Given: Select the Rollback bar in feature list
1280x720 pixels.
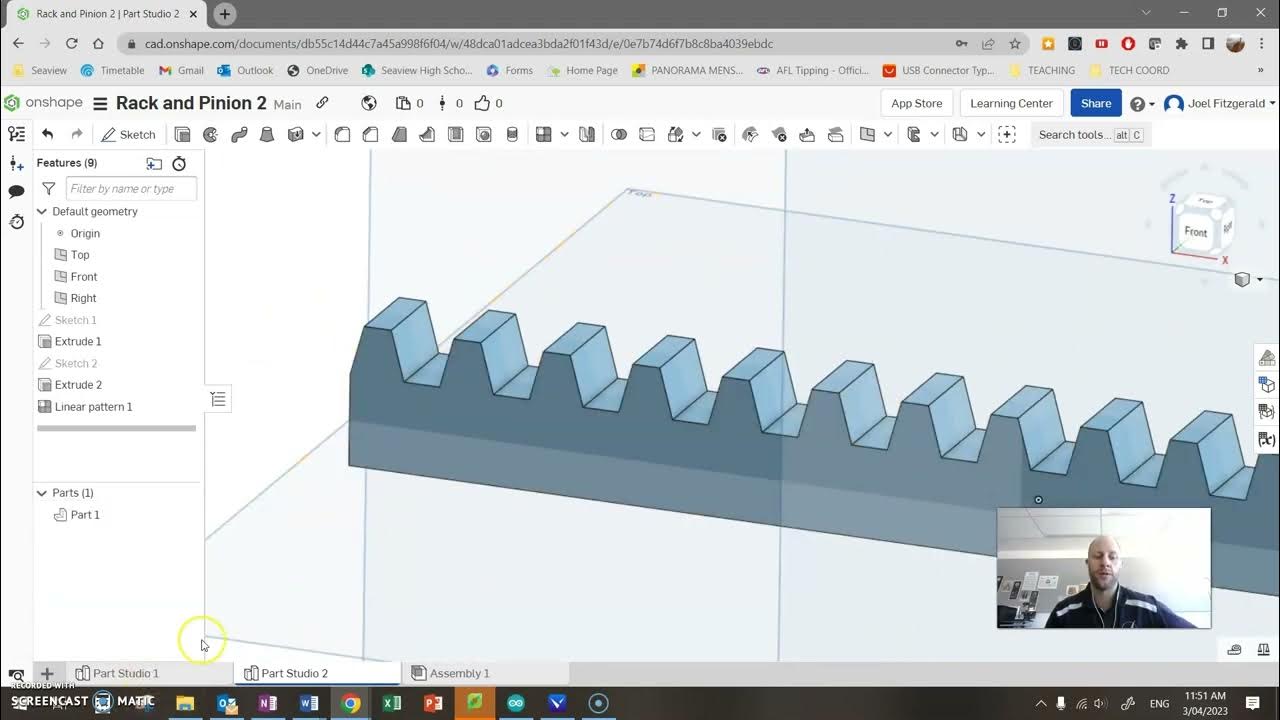Looking at the screenshot, I should coord(116,428).
